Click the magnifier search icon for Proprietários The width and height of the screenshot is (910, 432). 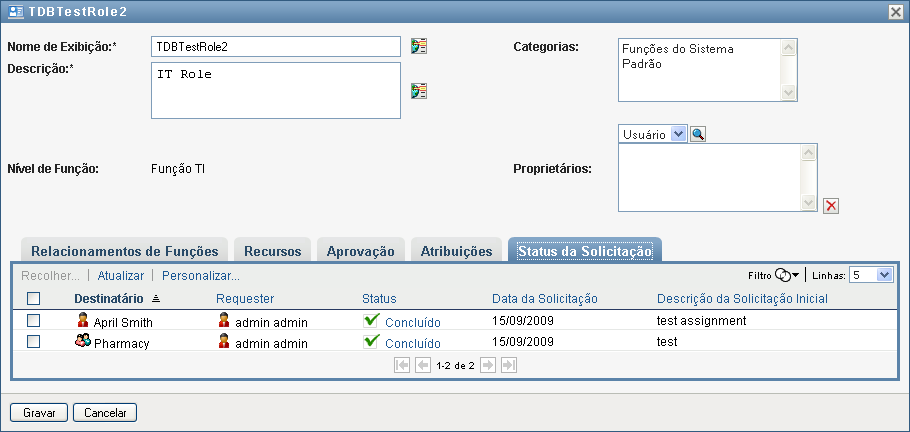pos(698,133)
